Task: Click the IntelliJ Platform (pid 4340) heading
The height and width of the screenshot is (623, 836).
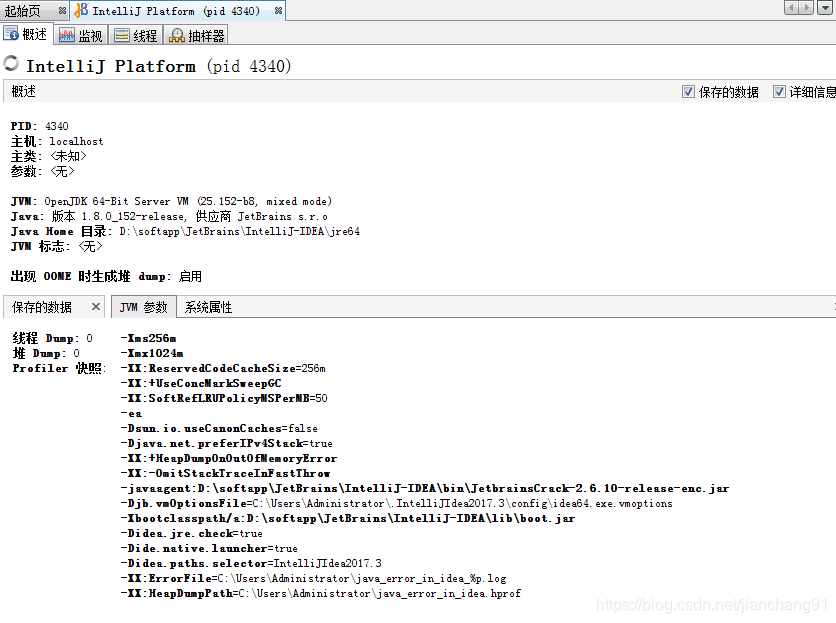Action: click(158, 66)
